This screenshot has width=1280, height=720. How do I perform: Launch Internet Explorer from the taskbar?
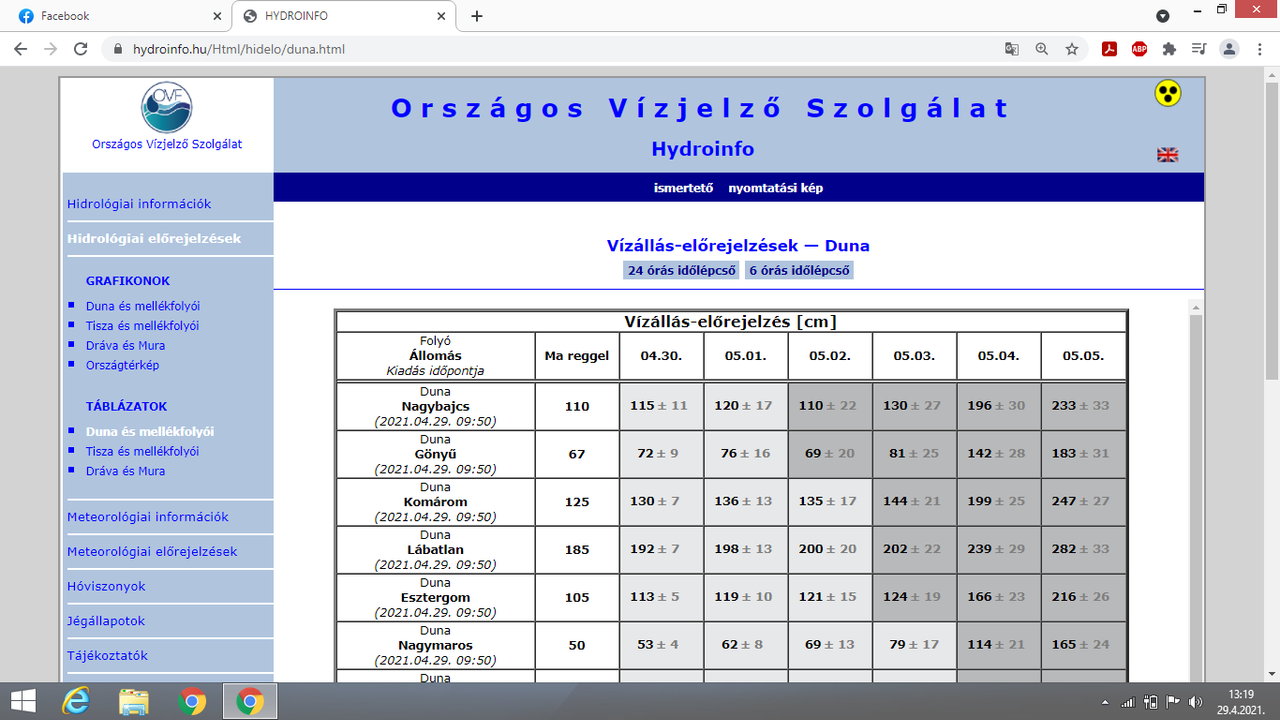[x=76, y=701]
